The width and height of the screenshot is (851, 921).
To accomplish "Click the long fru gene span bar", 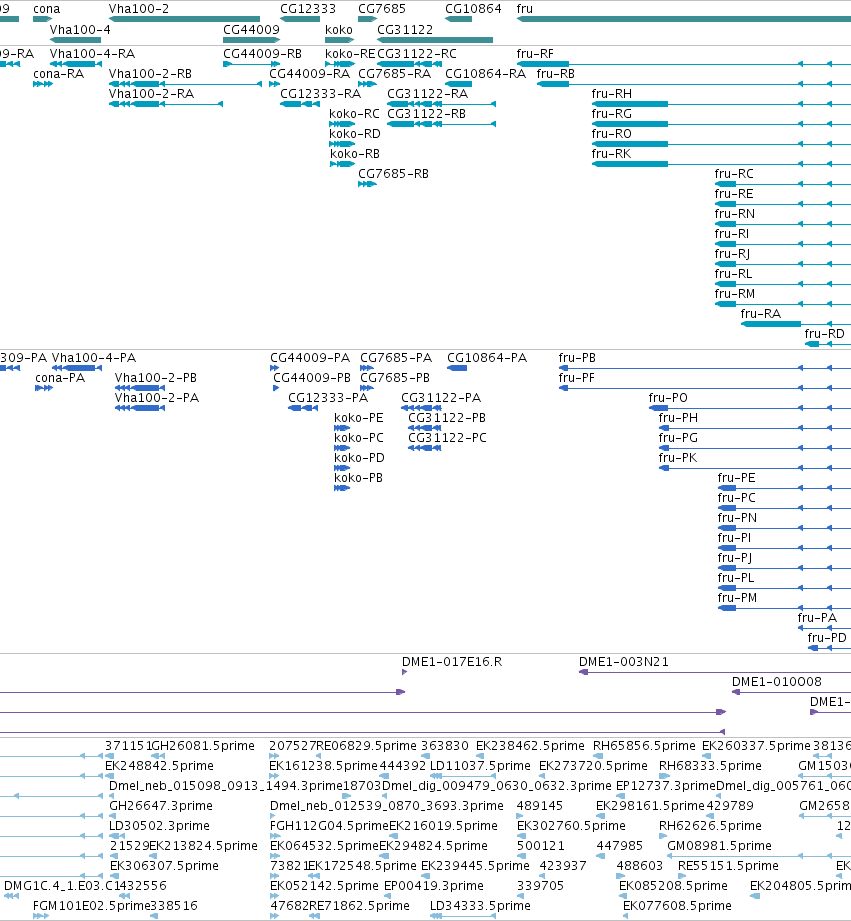I will (684, 19).
